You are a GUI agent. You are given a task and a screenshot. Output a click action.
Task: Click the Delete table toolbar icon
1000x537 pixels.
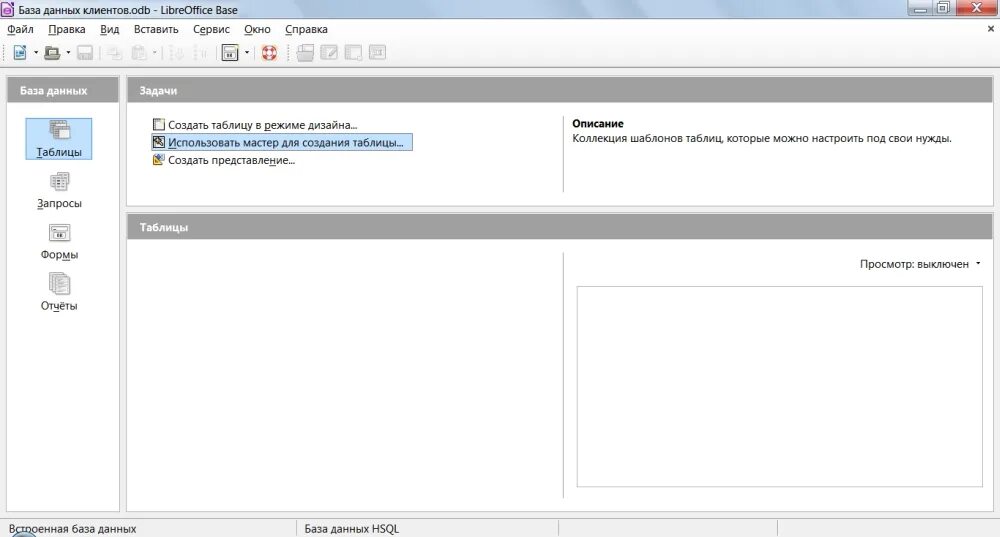point(353,53)
